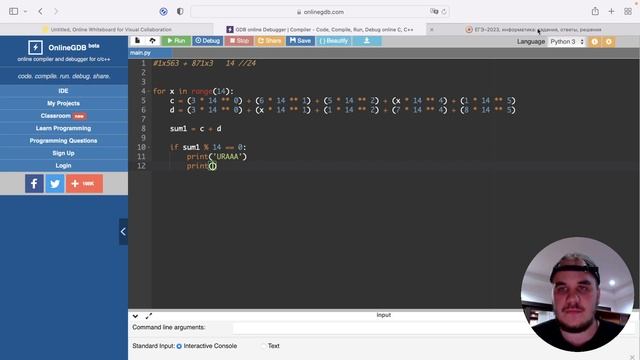The width and height of the screenshot is (640, 360).
Task: Run the program with the Run button
Action: point(176,41)
